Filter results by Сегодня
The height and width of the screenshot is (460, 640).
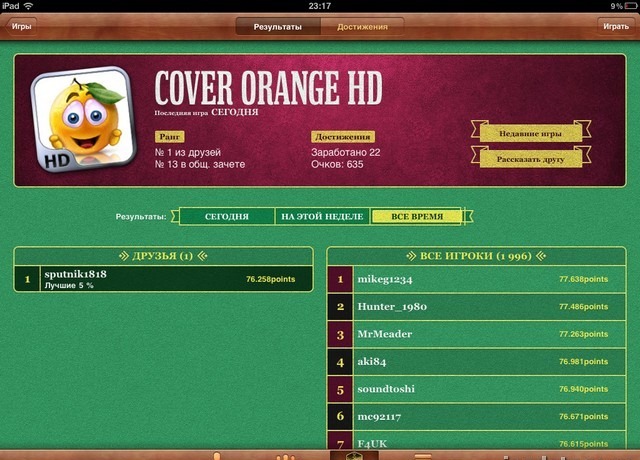click(x=227, y=217)
